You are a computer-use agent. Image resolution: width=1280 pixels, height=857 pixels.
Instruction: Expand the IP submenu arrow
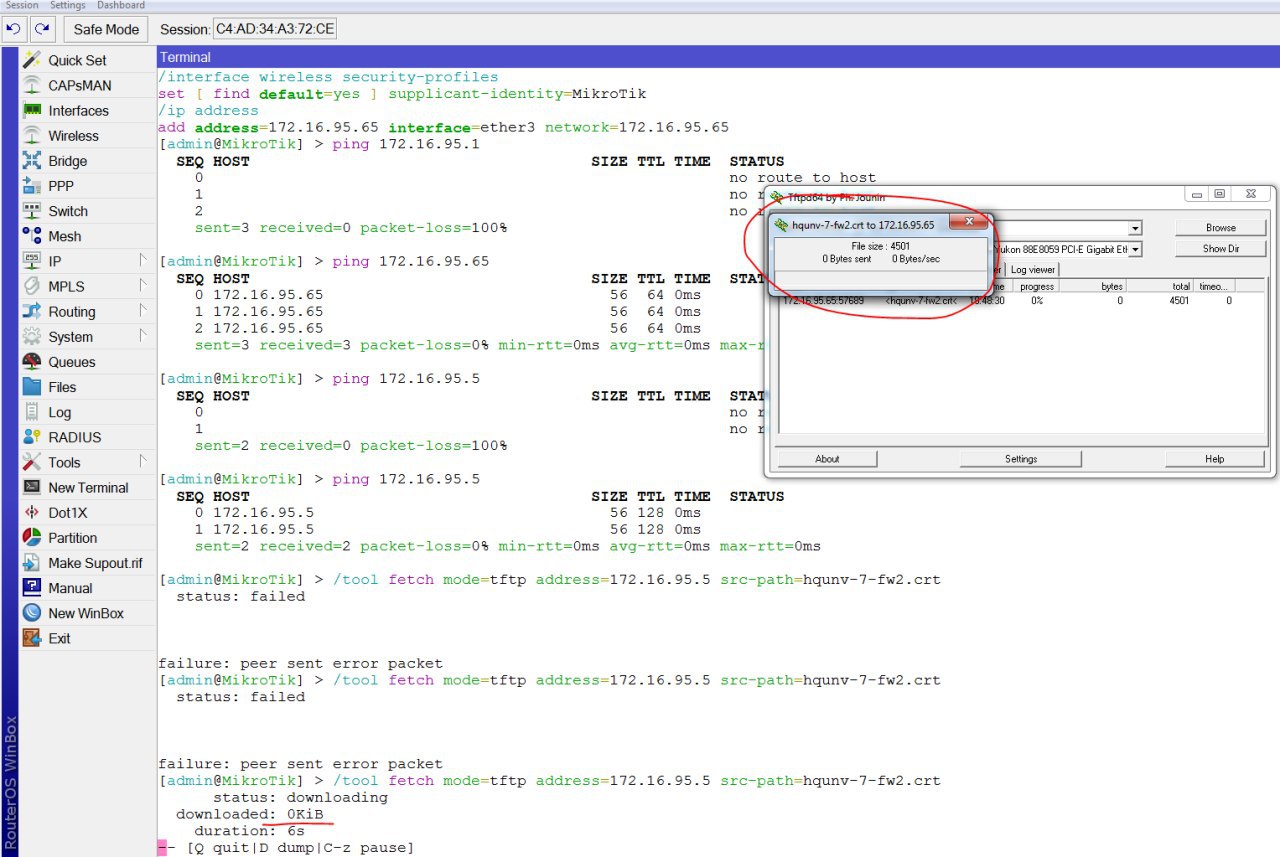(x=143, y=261)
